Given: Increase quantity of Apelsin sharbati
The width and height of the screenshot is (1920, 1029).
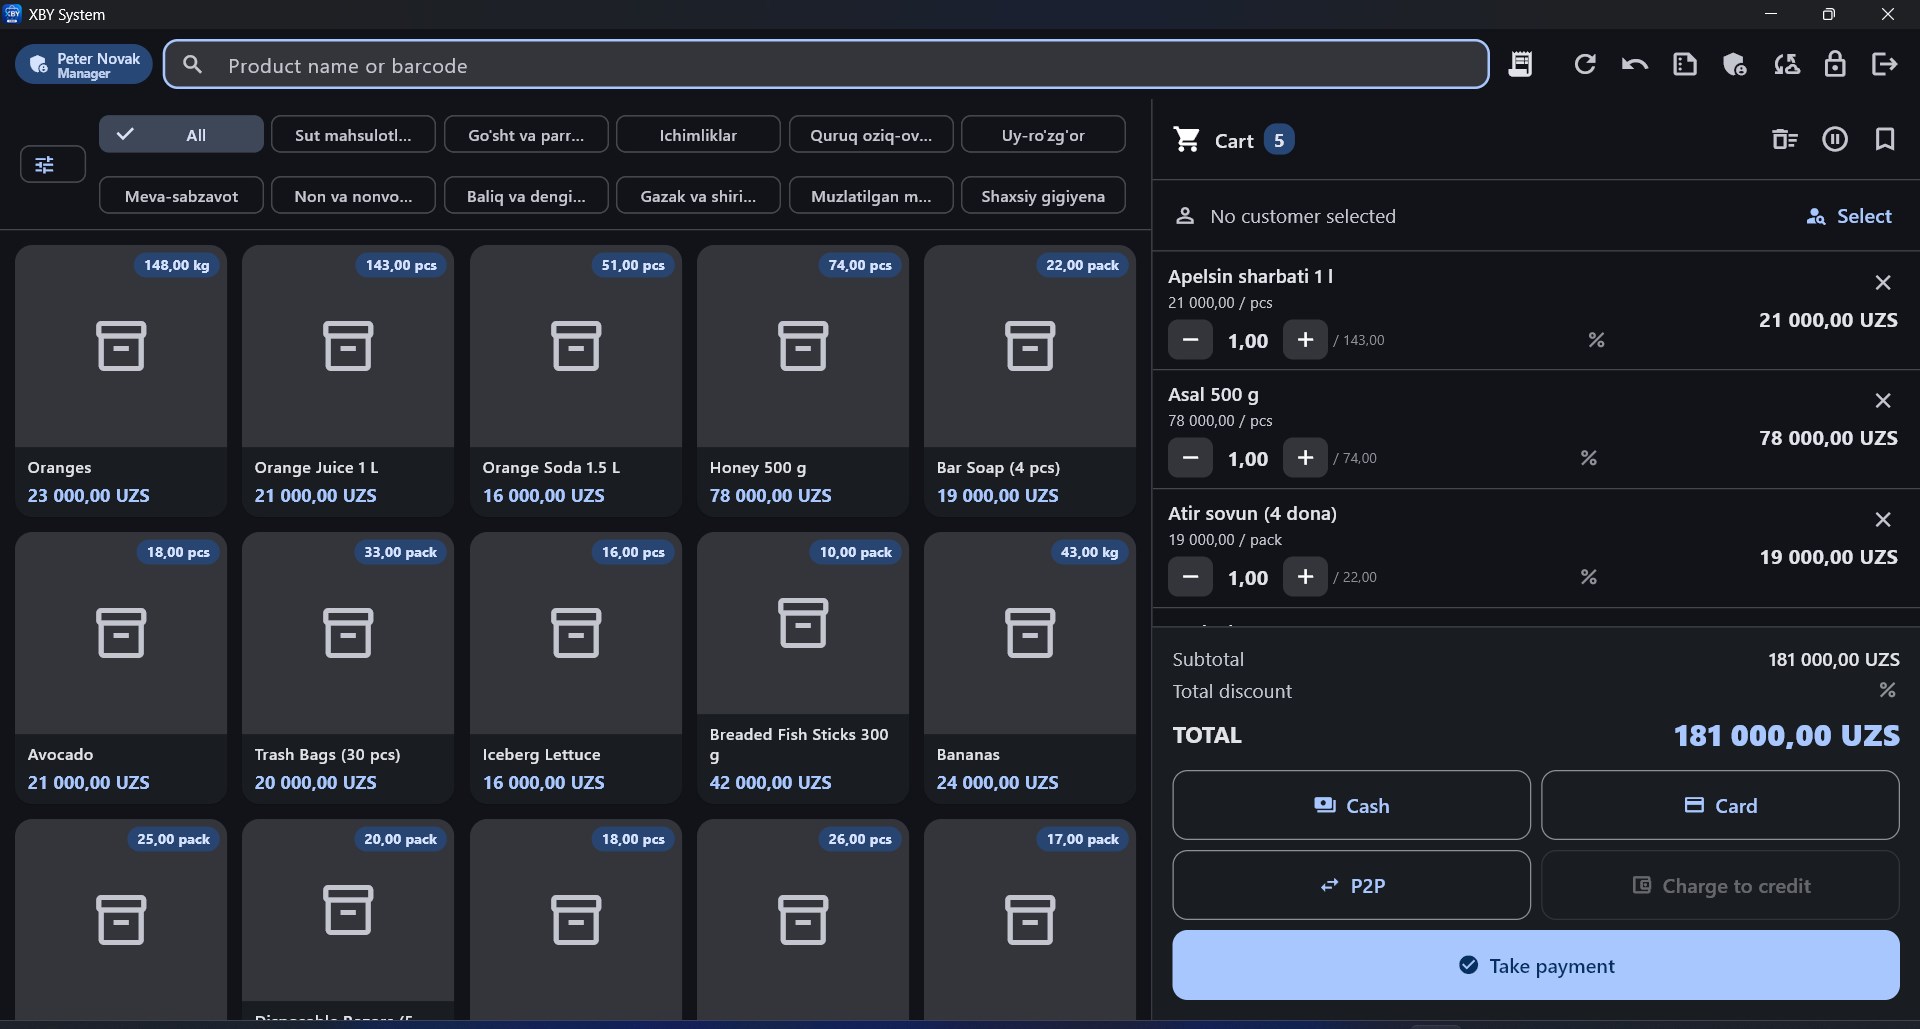Looking at the screenshot, I should 1305,340.
